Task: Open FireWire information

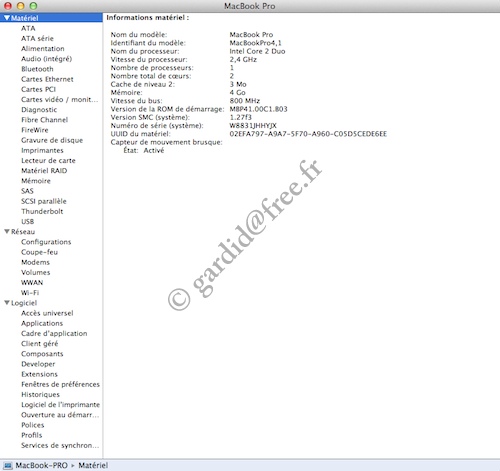Action: (35, 130)
